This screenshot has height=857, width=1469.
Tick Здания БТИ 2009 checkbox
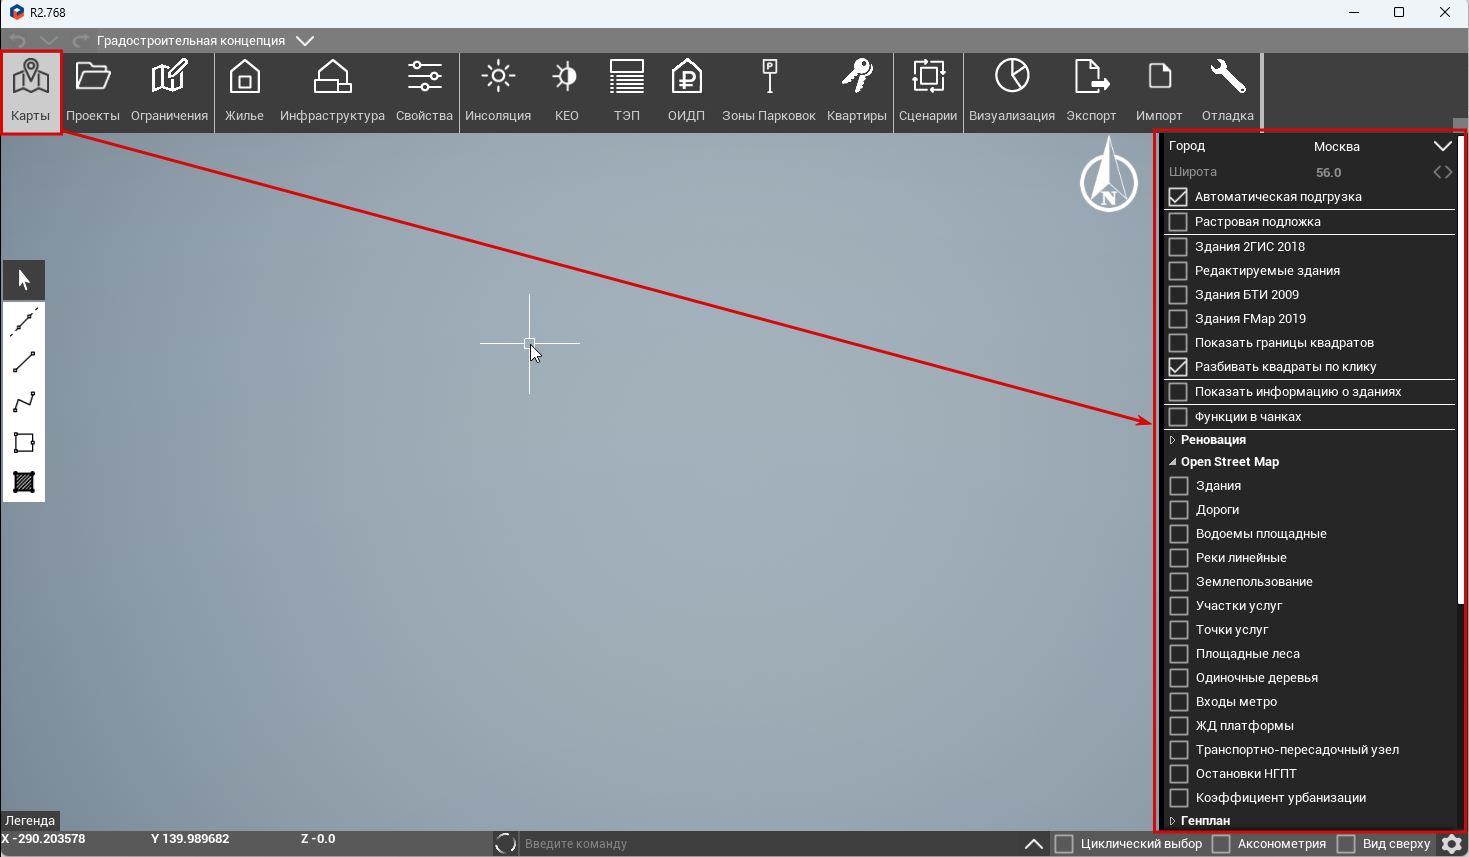tap(1178, 295)
